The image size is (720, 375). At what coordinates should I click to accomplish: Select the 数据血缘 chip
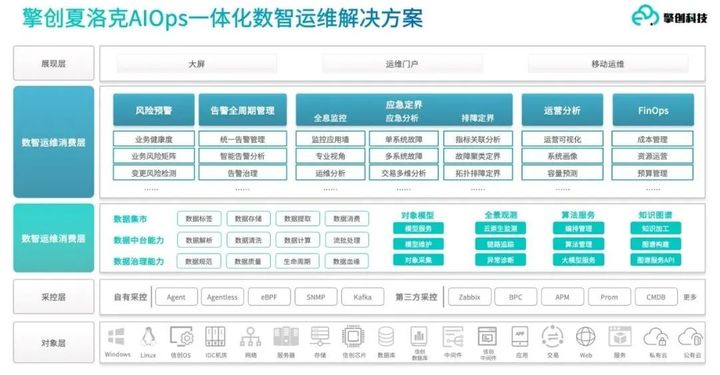(347, 261)
